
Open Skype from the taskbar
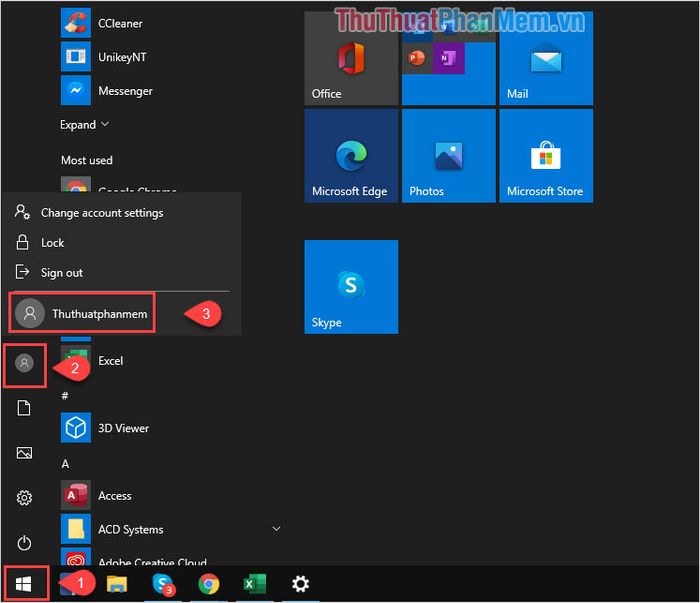(163, 584)
